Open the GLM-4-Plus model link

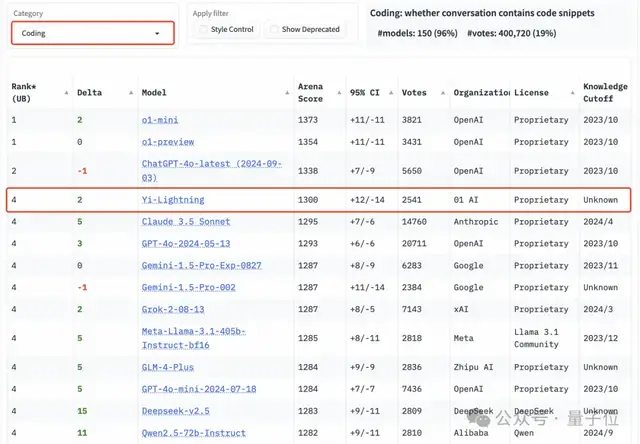(169, 367)
